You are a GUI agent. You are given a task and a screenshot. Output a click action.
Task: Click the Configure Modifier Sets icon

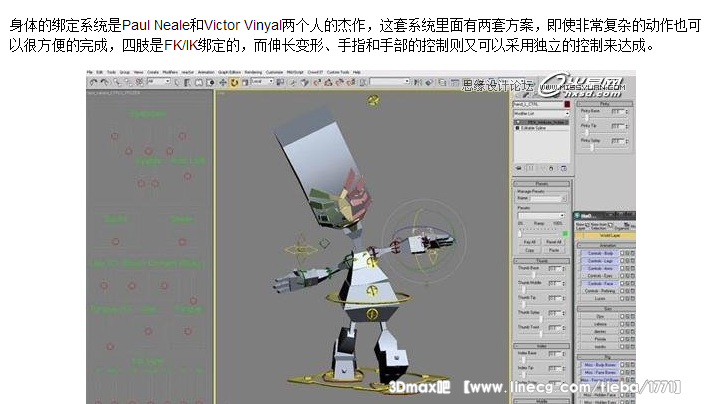click(x=563, y=168)
